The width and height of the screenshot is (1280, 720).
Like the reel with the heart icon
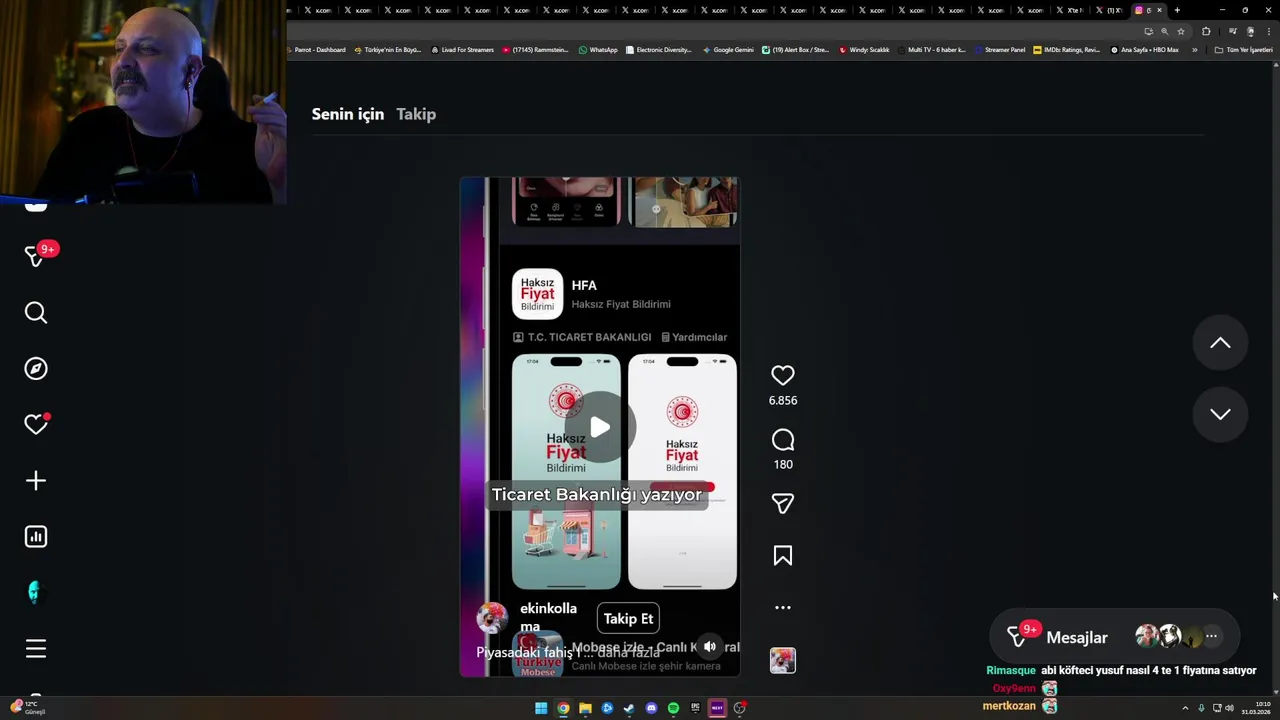(783, 375)
